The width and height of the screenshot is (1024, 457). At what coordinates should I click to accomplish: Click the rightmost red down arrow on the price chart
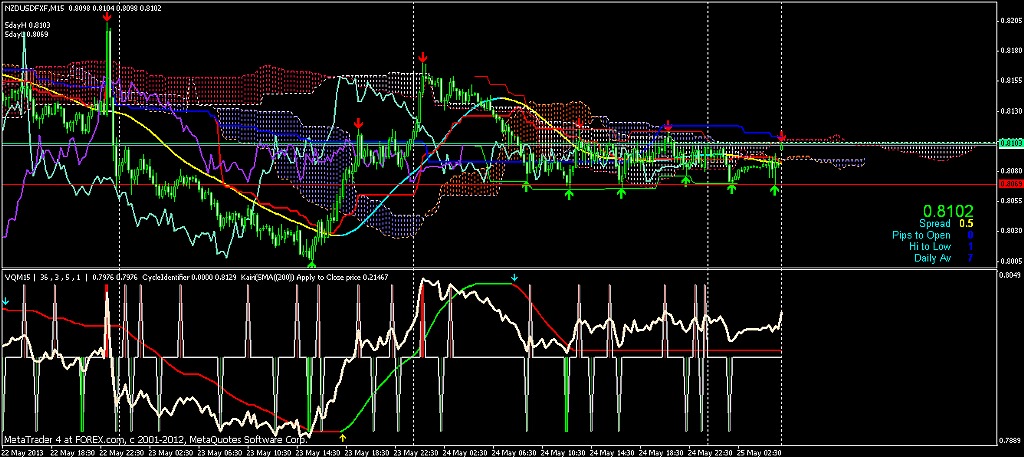pos(782,135)
